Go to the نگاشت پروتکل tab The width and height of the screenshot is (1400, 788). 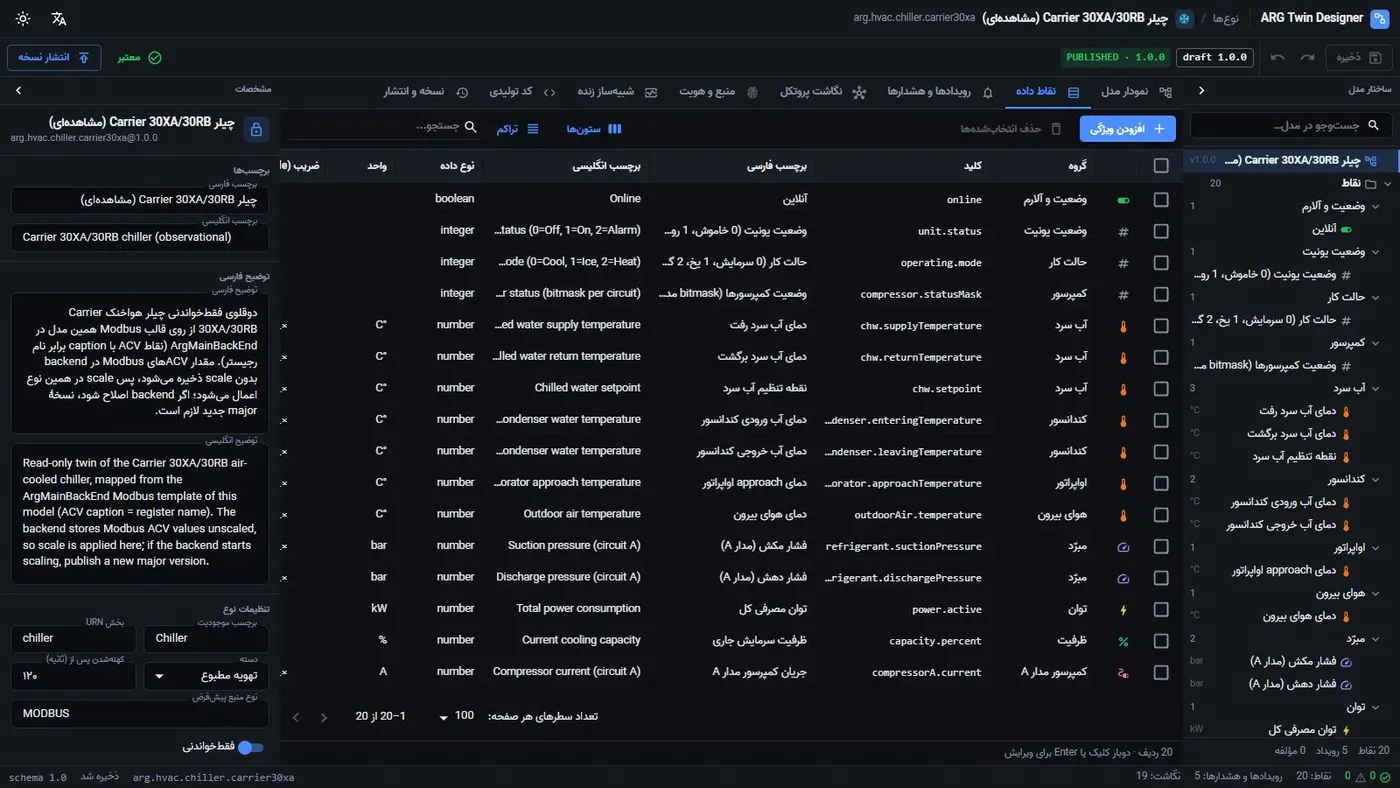click(823, 92)
